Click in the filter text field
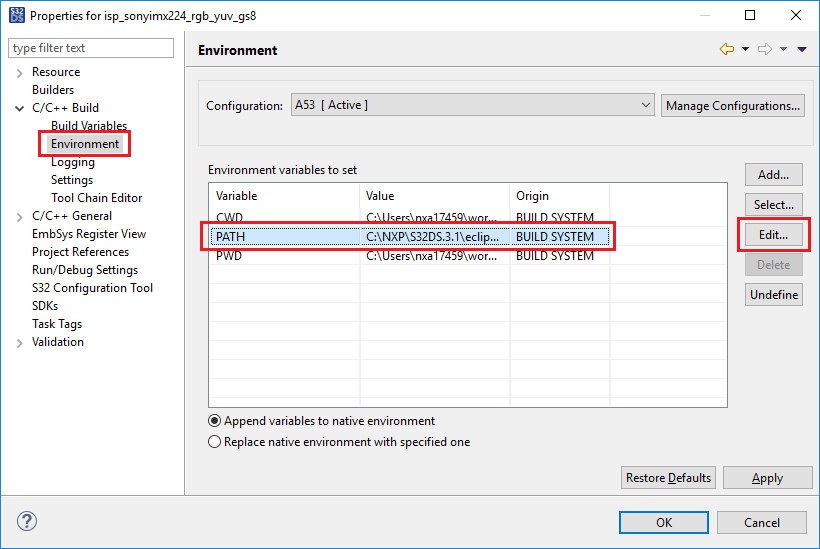This screenshot has height=549, width=820. pos(91,48)
